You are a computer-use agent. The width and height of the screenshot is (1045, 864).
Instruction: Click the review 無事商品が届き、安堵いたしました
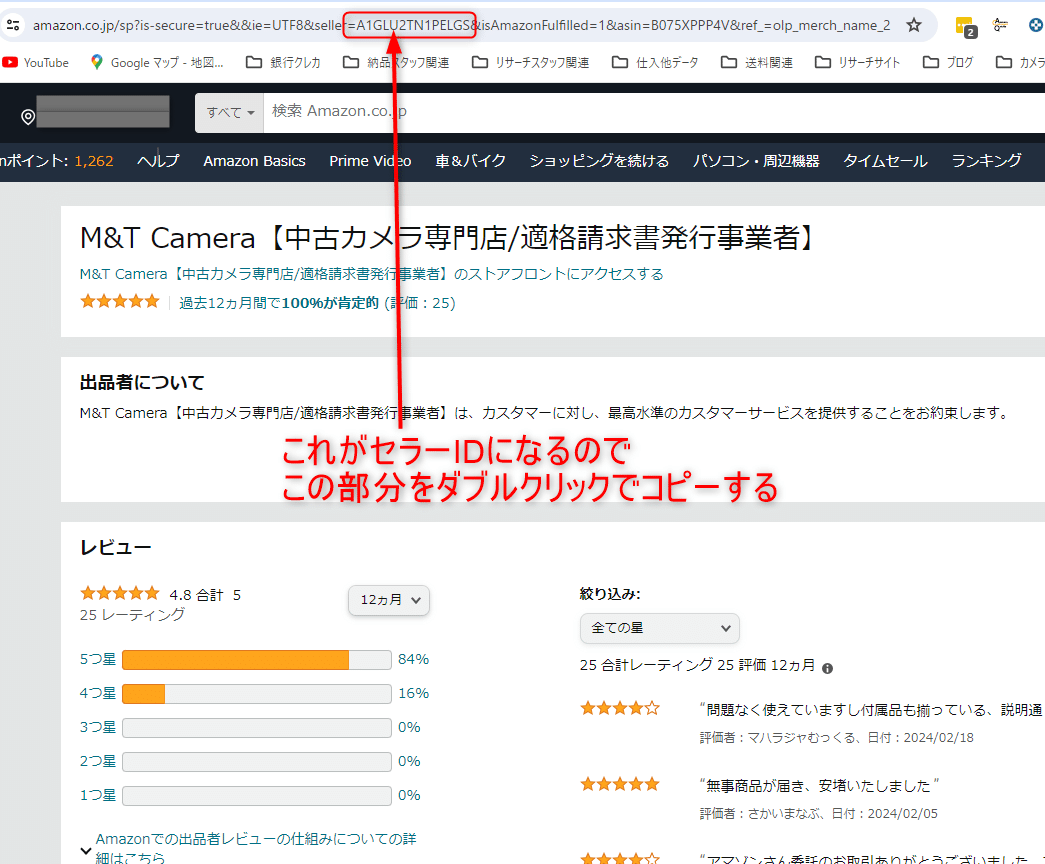[819, 786]
